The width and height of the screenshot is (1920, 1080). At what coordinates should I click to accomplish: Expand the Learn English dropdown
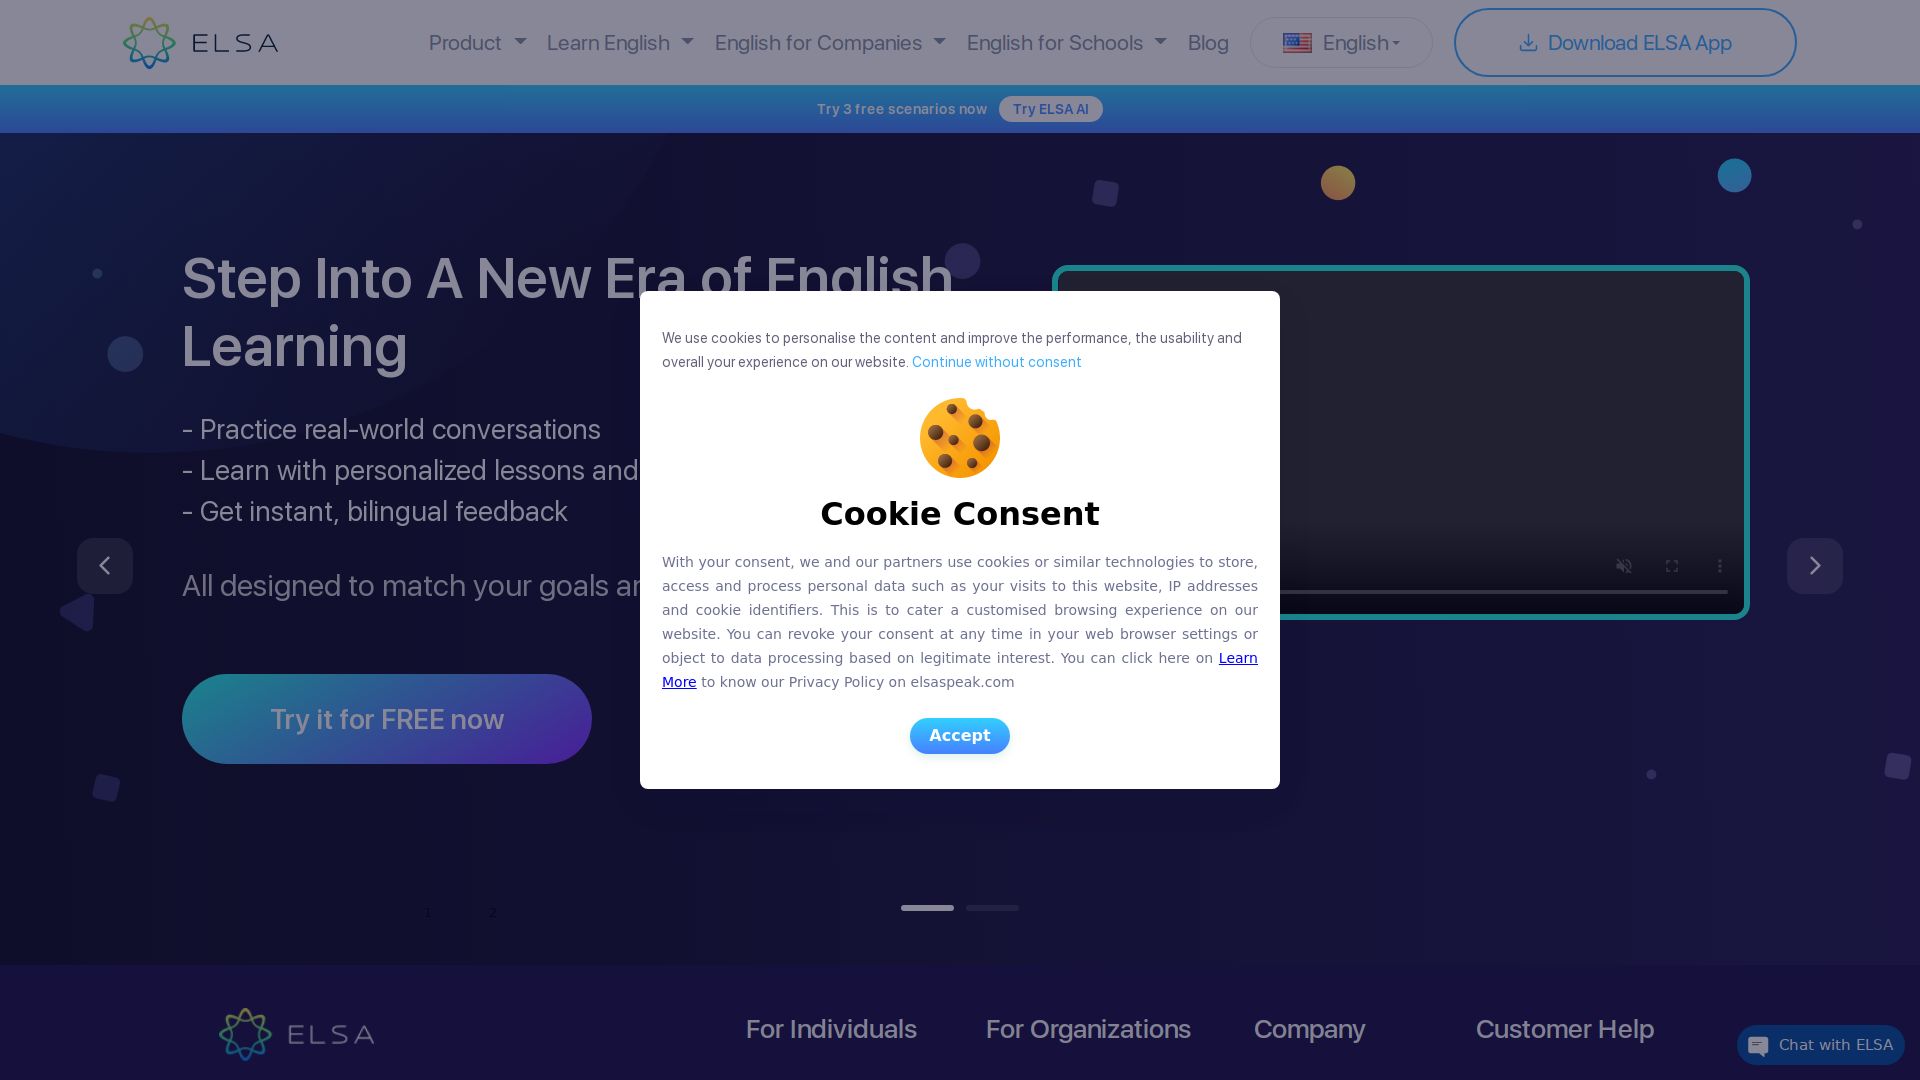coord(620,43)
